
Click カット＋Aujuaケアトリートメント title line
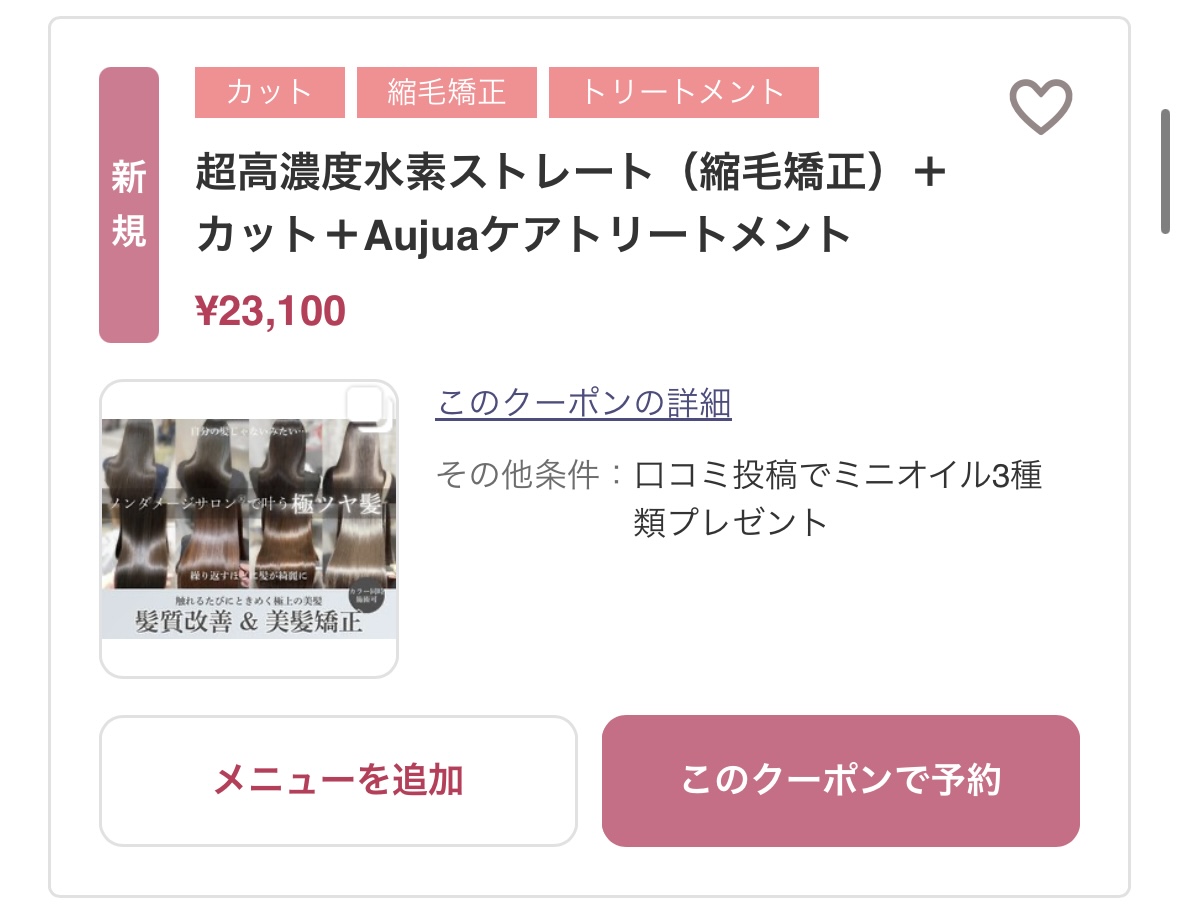523,236
